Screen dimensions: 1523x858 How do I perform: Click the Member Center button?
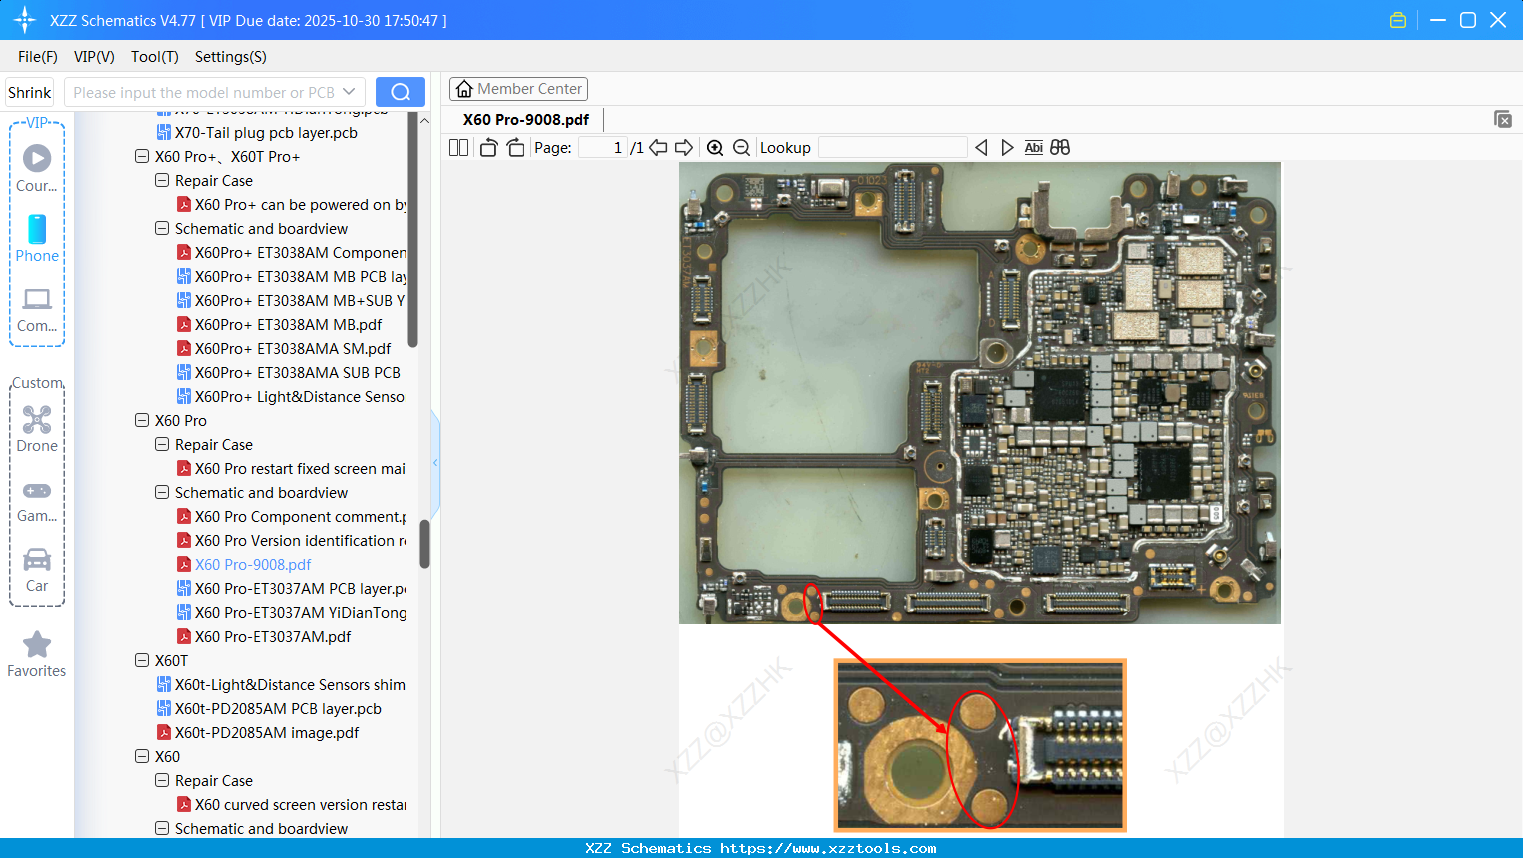[x=518, y=89]
